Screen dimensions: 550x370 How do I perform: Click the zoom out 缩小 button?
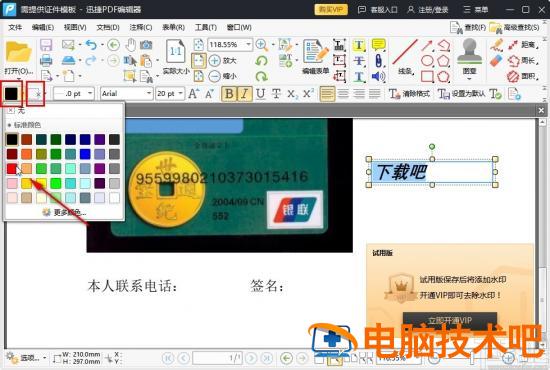tap(223, 76)
